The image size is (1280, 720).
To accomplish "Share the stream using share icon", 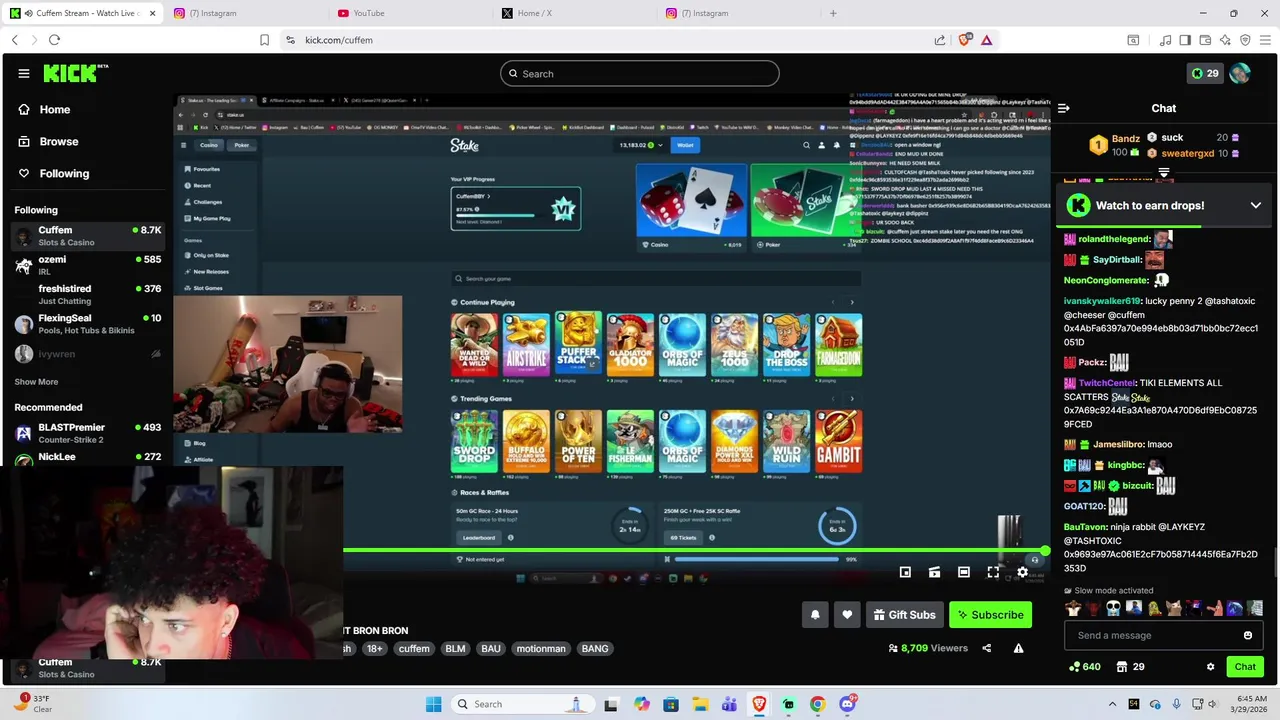I will tap(986, 648).
